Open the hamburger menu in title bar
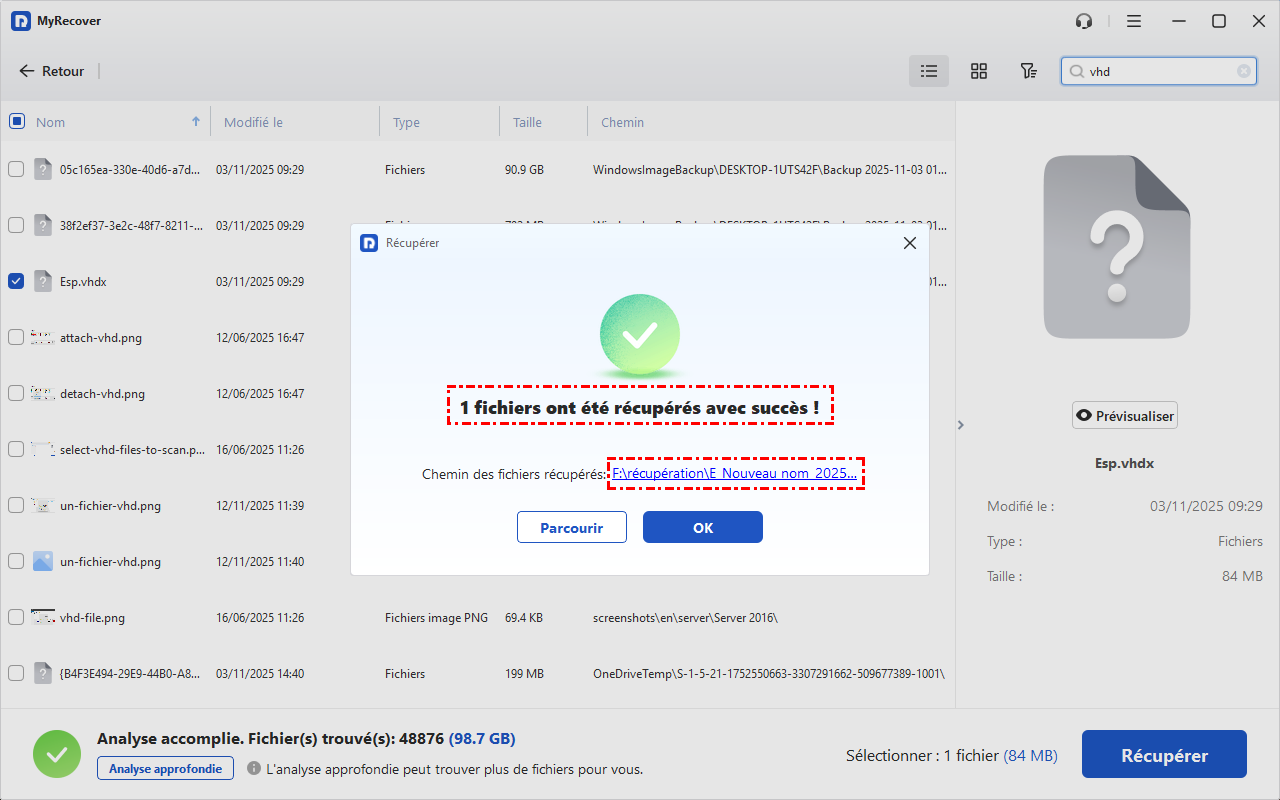This screenshot has width=1280, height=800. pyautogui.click(x=1134, y=21)
